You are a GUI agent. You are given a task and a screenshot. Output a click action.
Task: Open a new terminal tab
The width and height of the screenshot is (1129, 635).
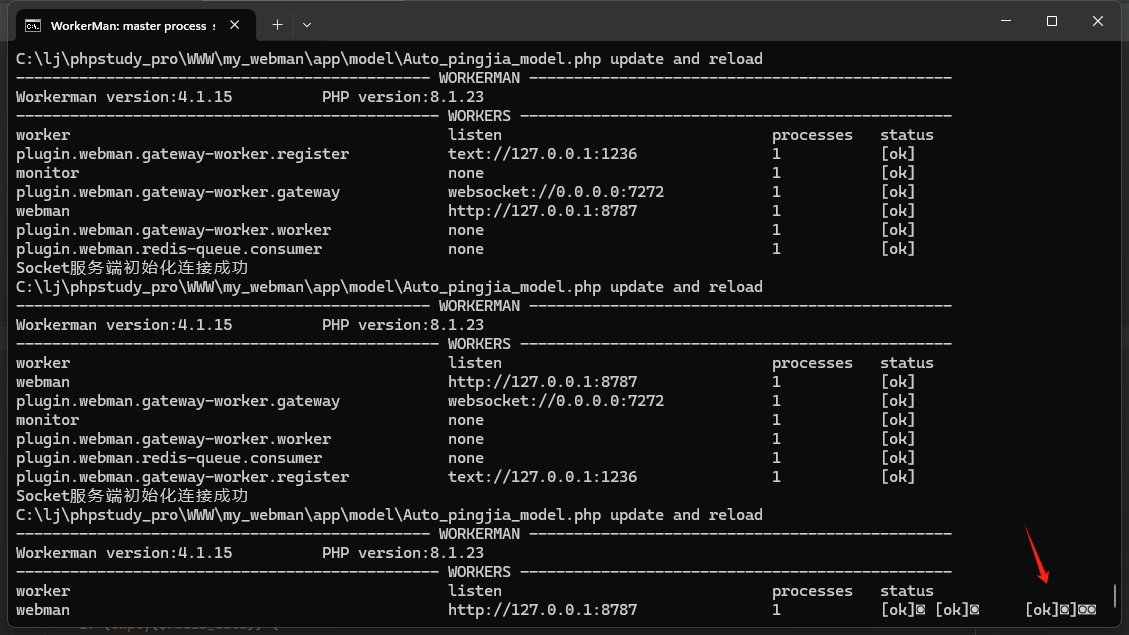pos(277,25)
